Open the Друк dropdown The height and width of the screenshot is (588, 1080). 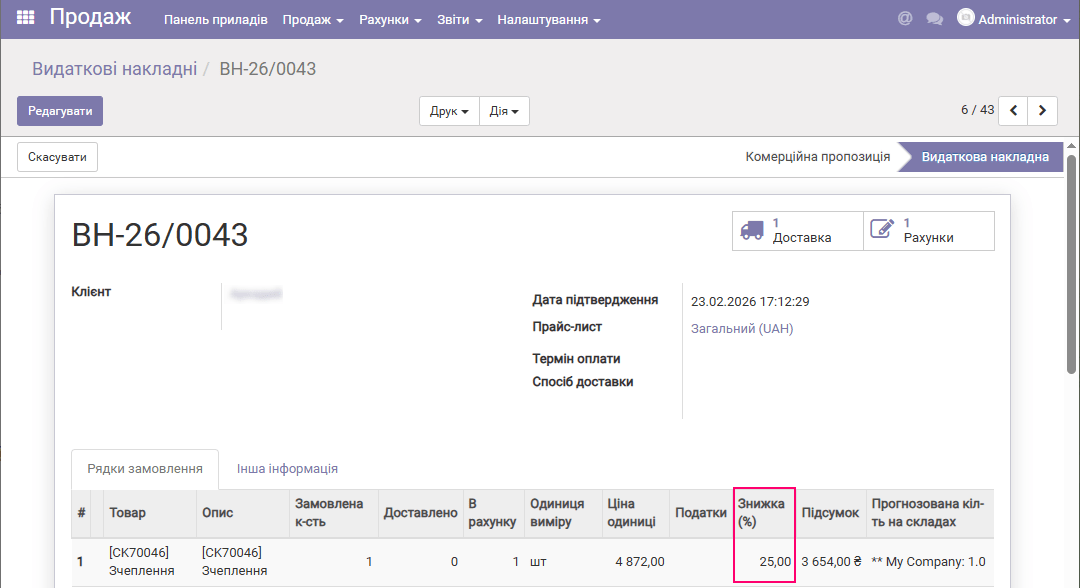click(447, 111)
